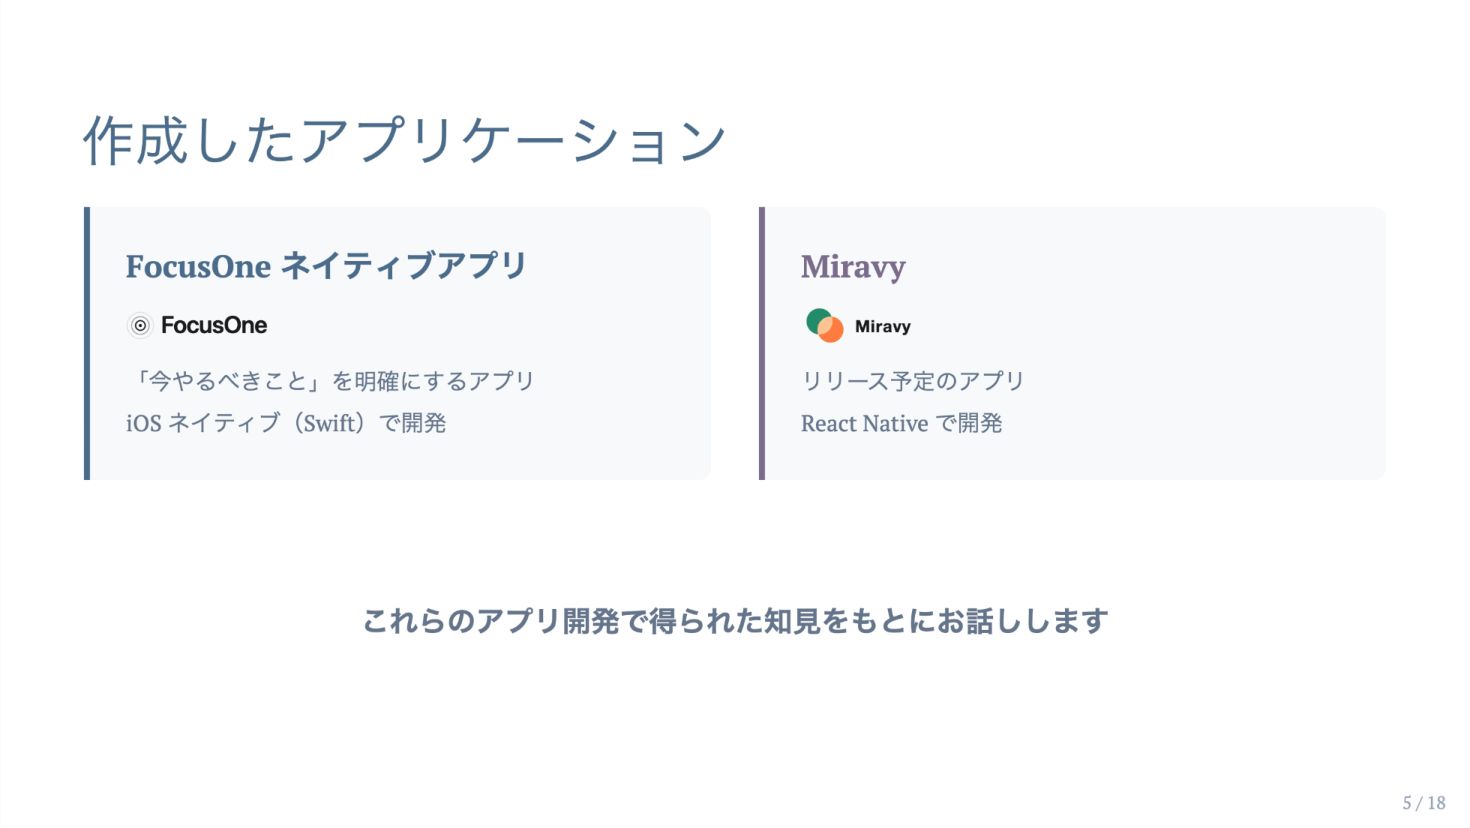The image size is (1470, 828).
Task: Click the 「今やるべきこと」を明確にするアプリ description line
Action: tap(330, 381)
